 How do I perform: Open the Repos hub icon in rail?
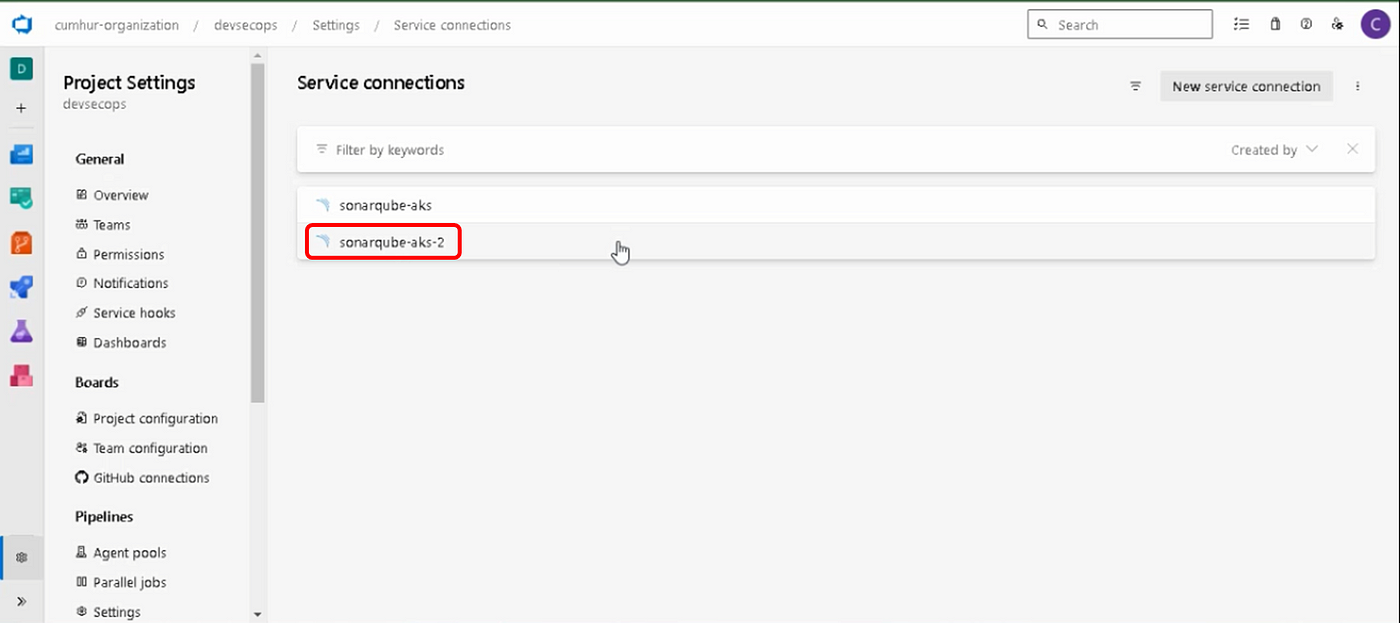coord(21,242)
